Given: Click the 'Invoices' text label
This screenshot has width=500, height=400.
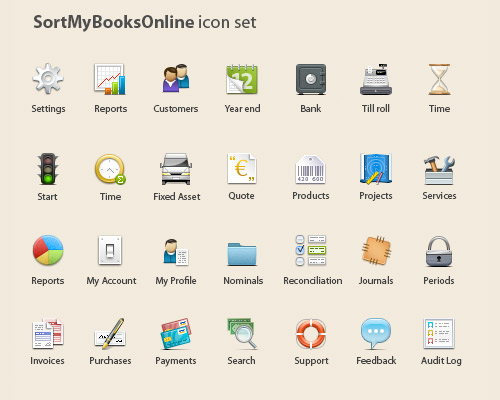Looking at the screenshot, I should coord(47,361).
